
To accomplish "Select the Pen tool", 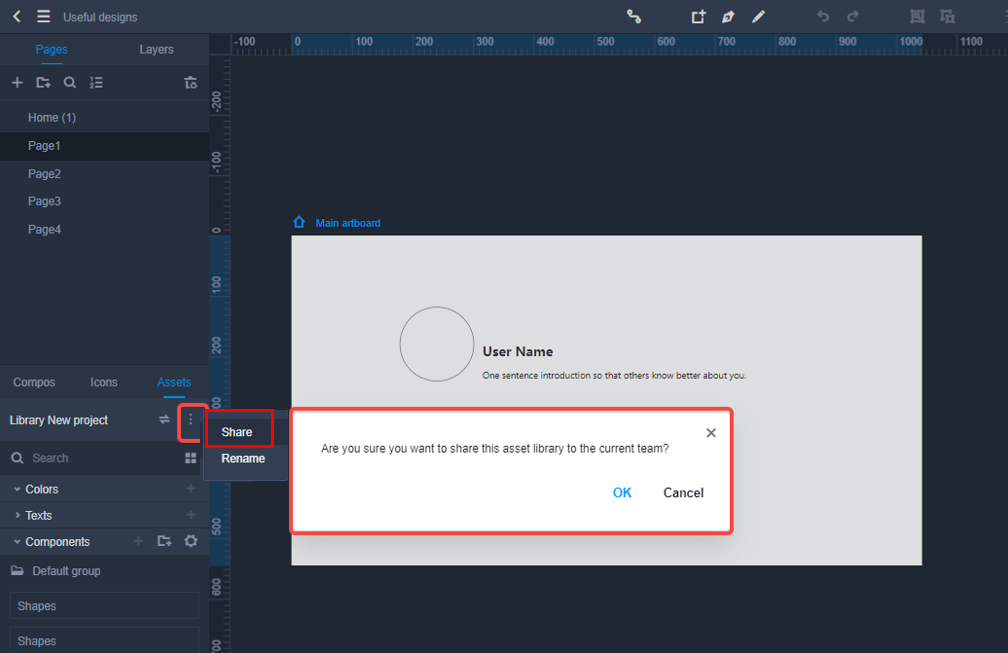I will [x=728, y=17].
